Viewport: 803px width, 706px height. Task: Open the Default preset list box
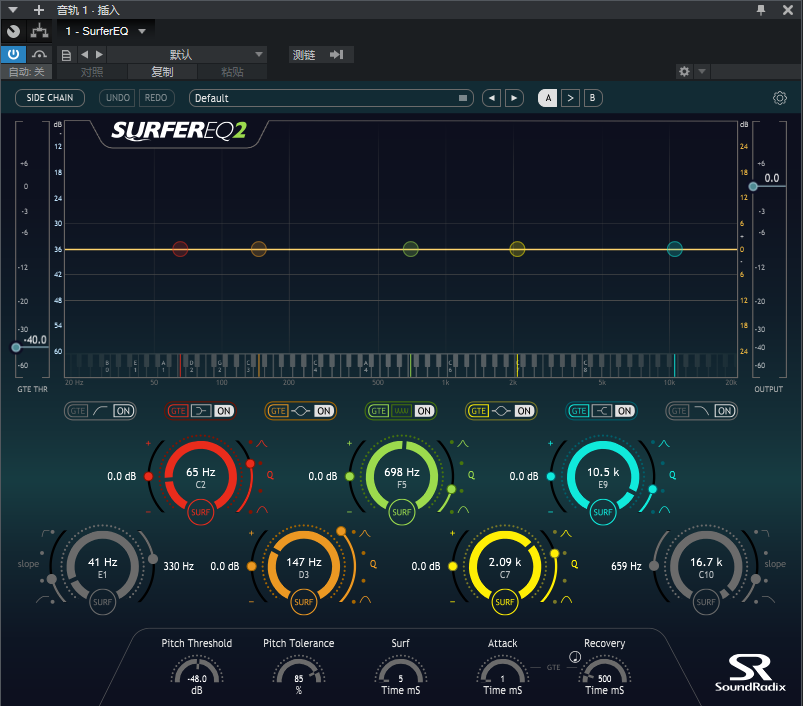[x=331, y=98]
